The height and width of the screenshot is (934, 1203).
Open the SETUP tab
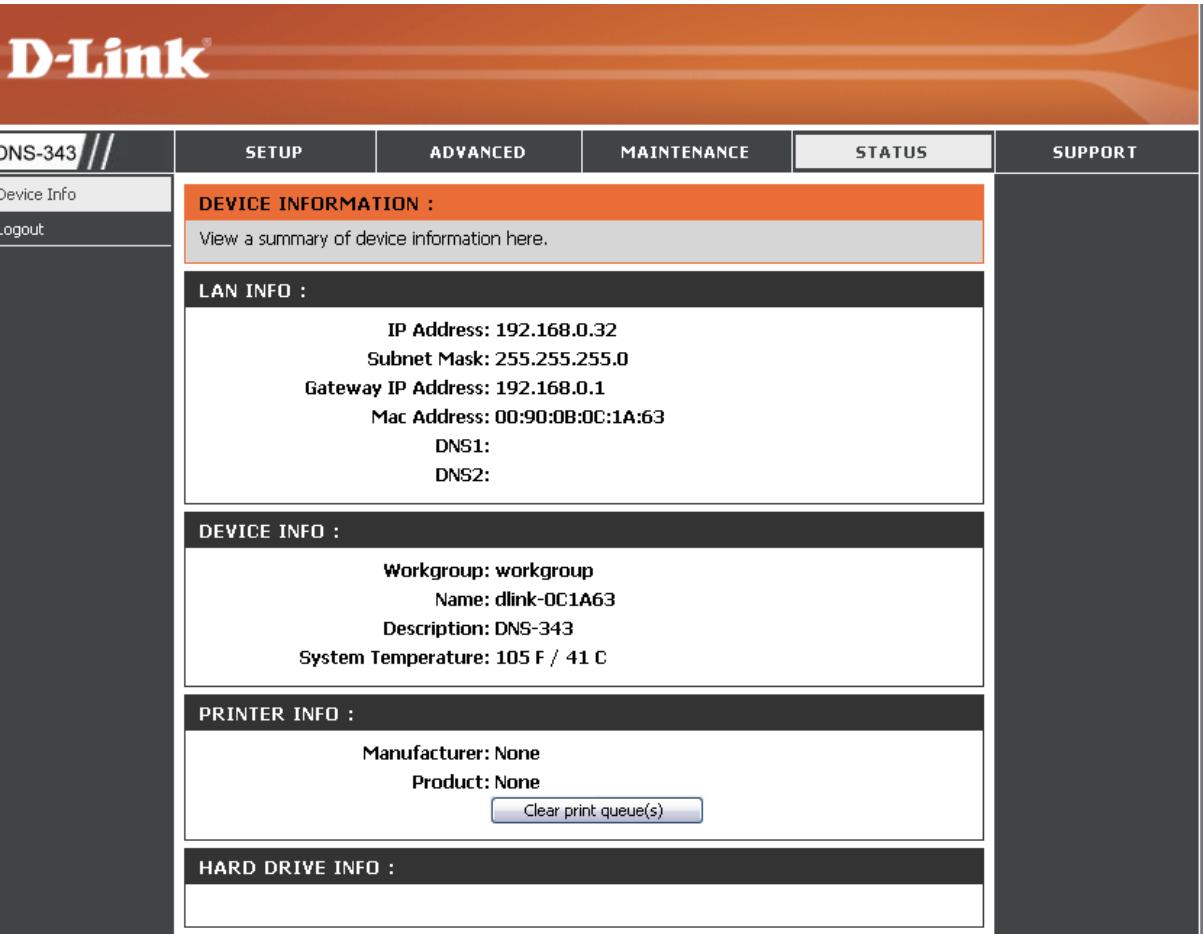coord(276,152)
